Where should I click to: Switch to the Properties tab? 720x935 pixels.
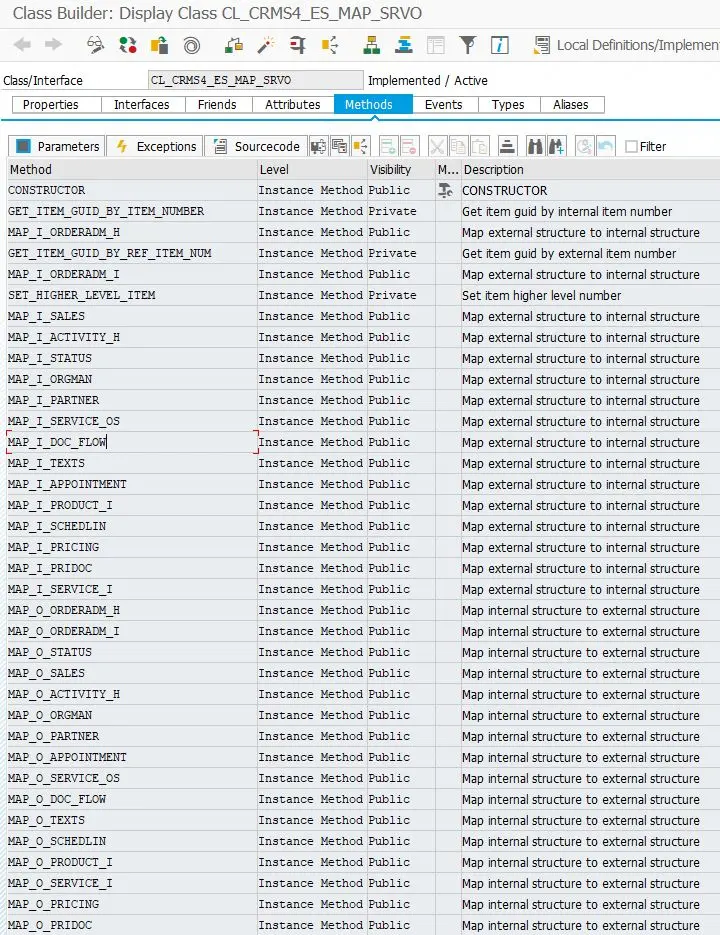pyautogui.click(x=57, y=104)
